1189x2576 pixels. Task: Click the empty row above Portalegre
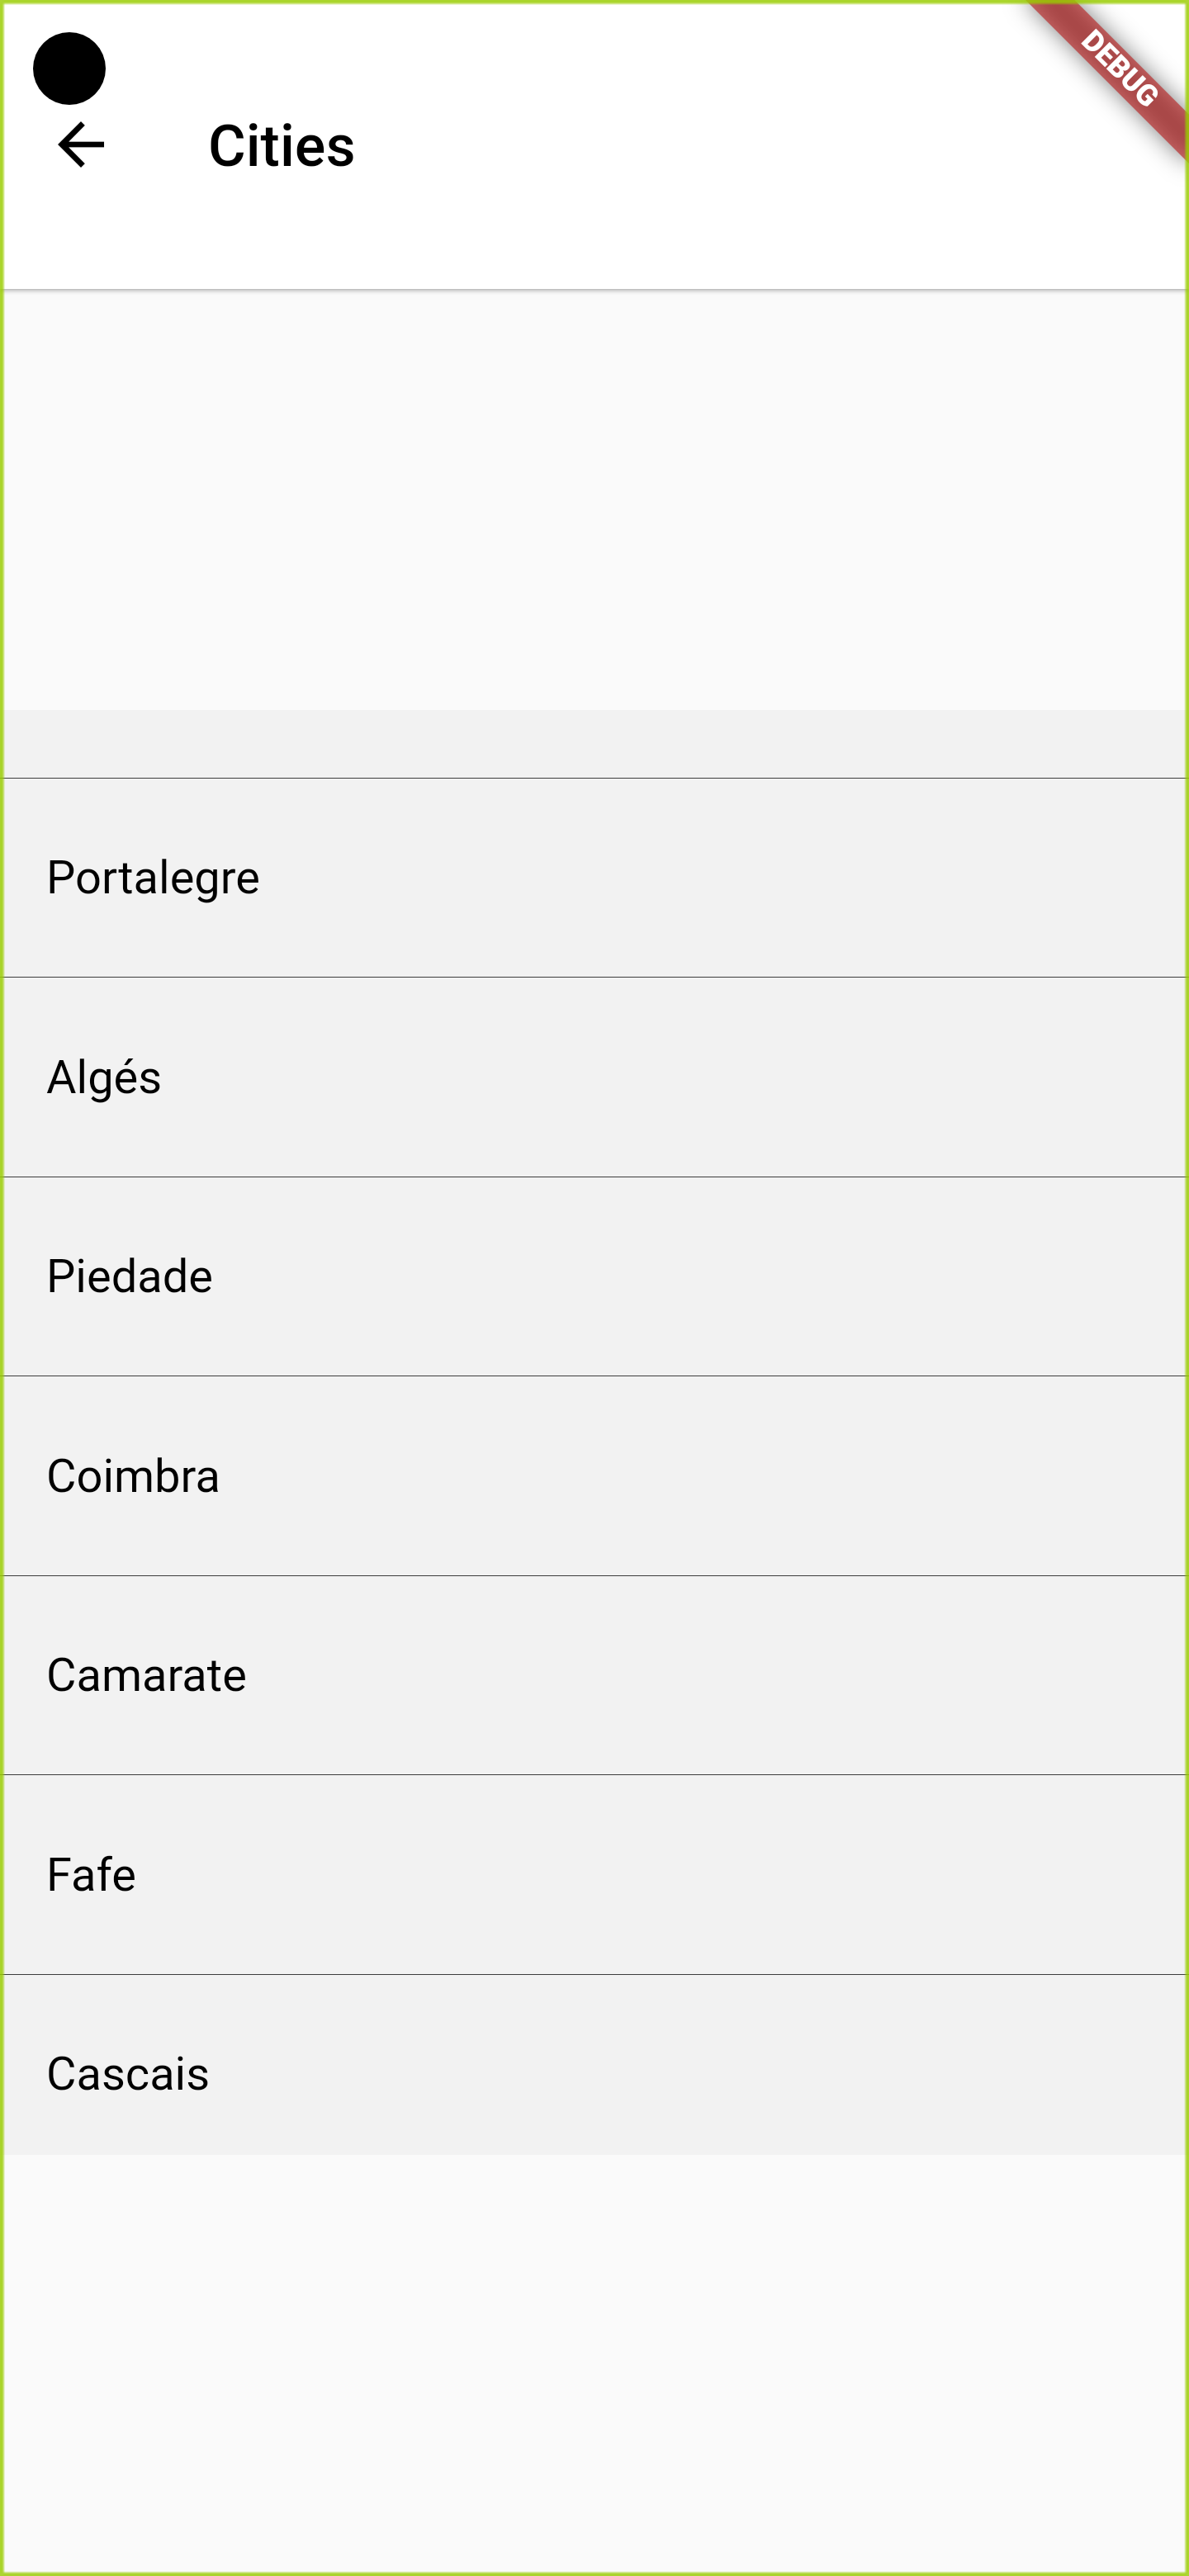coord(594,744)
